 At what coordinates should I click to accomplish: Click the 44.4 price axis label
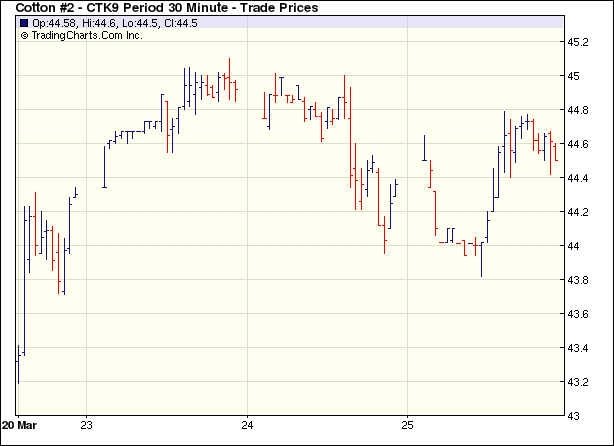coord(579,178)
